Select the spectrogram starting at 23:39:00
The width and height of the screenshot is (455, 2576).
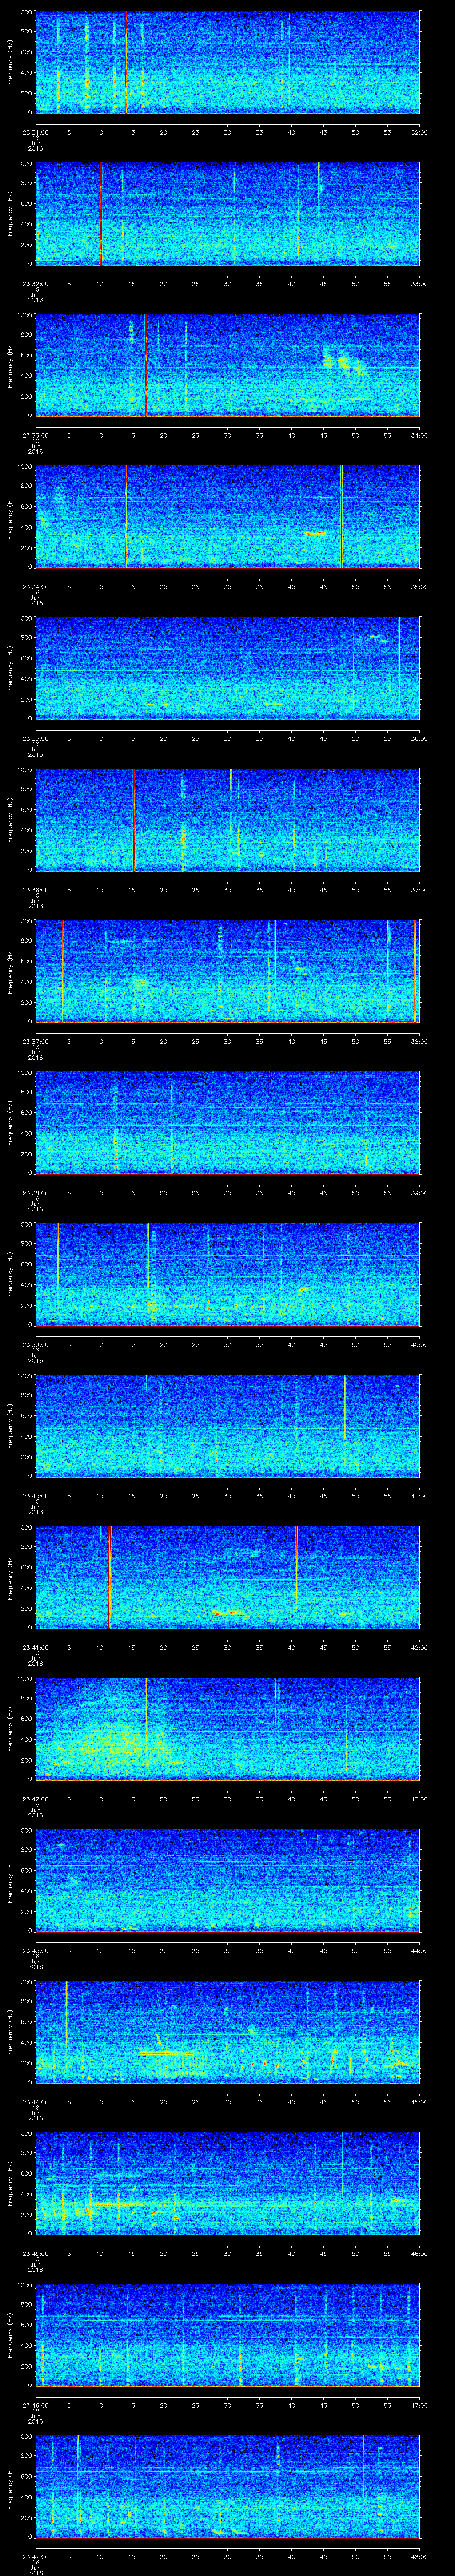228,1274
